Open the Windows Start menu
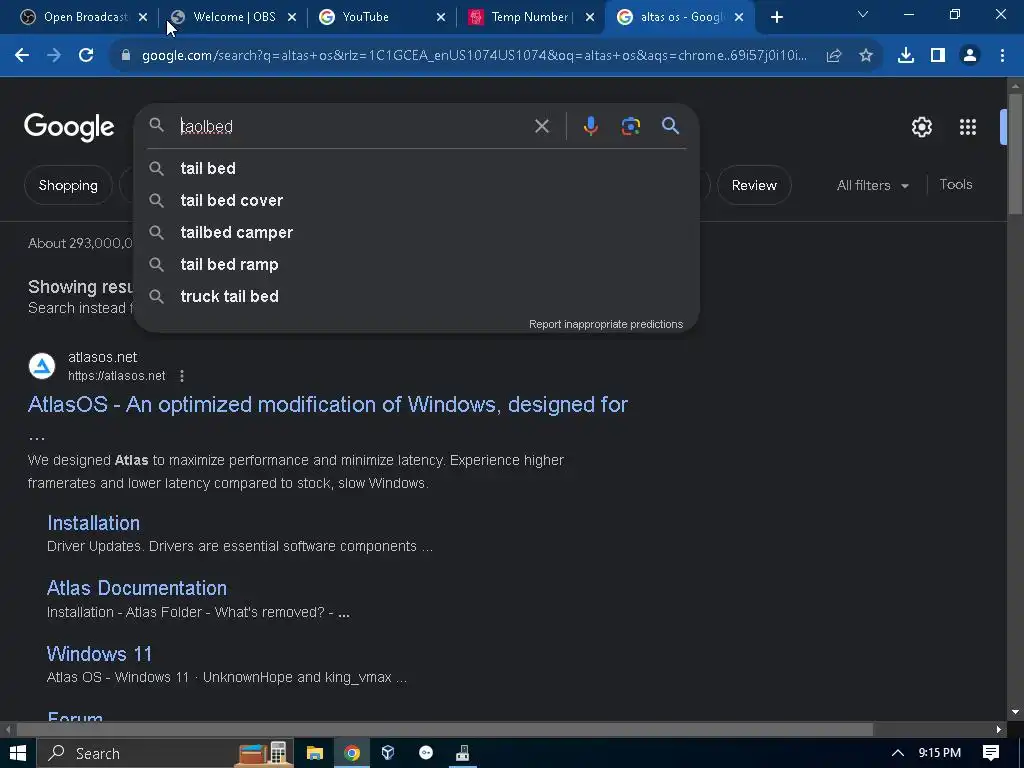This screenshot has width=1024, height=768. pos(18,753)
